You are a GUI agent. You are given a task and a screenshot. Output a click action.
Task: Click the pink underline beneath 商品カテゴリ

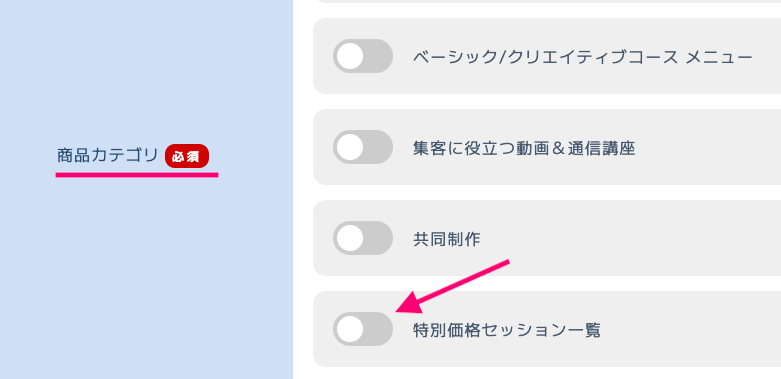137,175
